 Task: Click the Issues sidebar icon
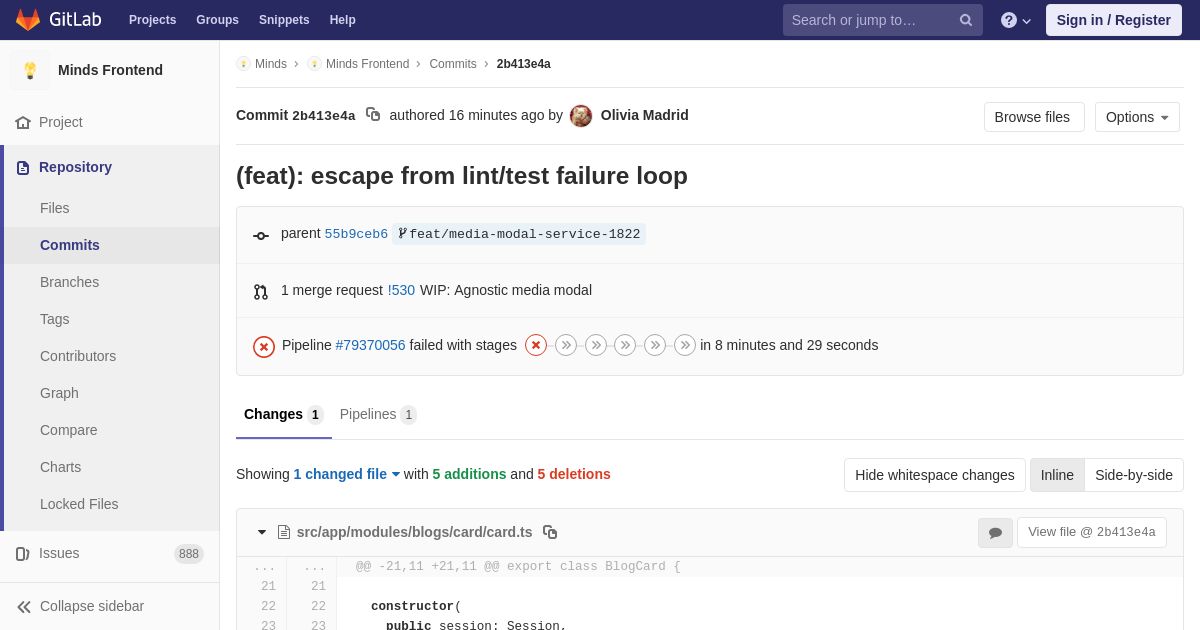coord(23,554)
